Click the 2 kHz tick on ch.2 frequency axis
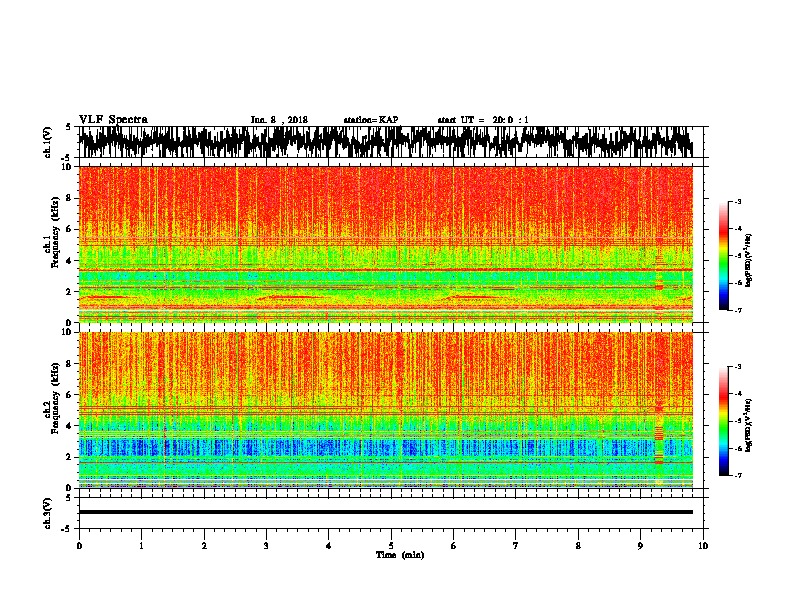 70,457
